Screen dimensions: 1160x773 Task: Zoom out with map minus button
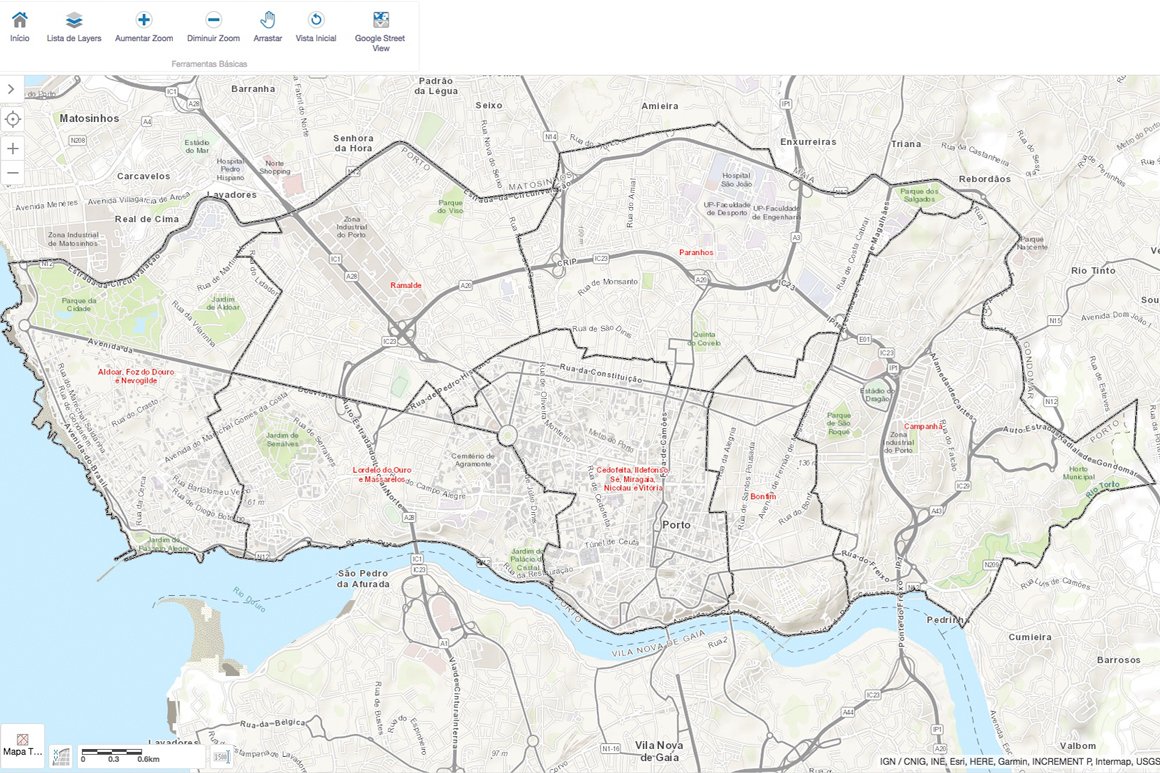pos(13,173)
